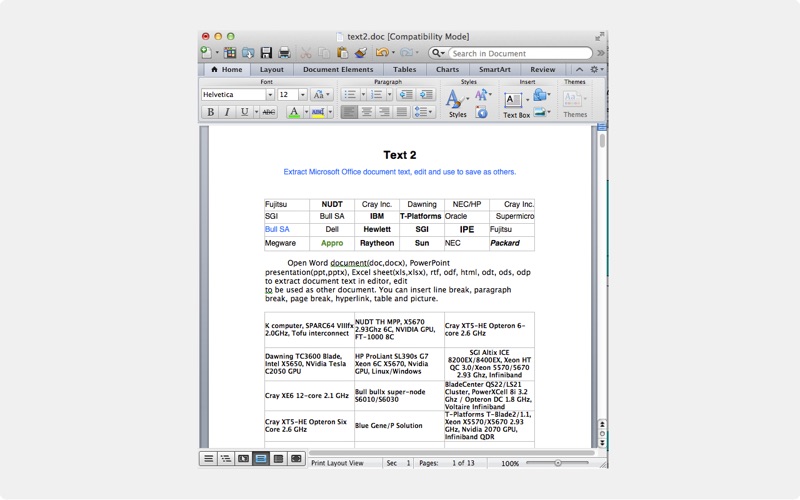Open the Styles quick gallery
The width and height of the screenshot is (800, 500).
pyautogui.click(x=457, y=103)
